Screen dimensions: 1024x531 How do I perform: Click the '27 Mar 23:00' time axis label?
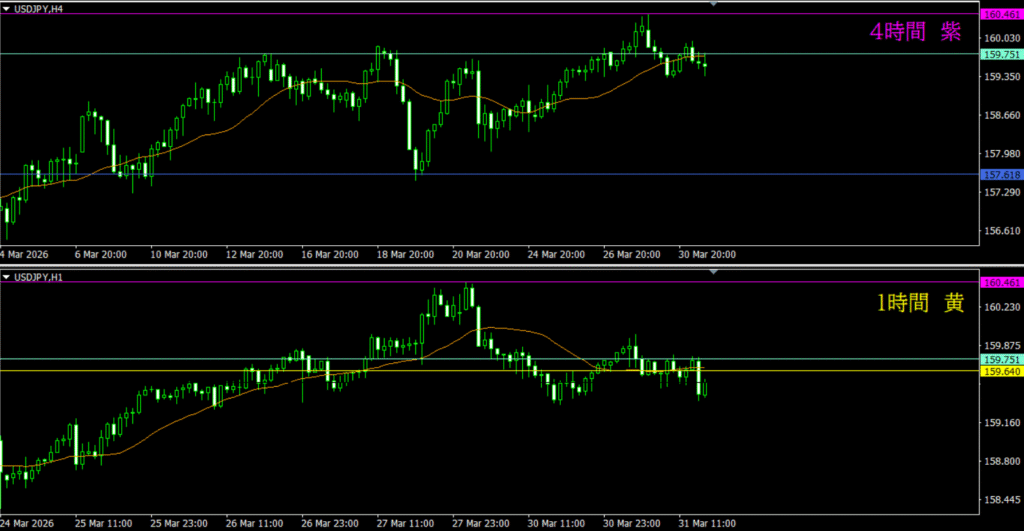479,522
